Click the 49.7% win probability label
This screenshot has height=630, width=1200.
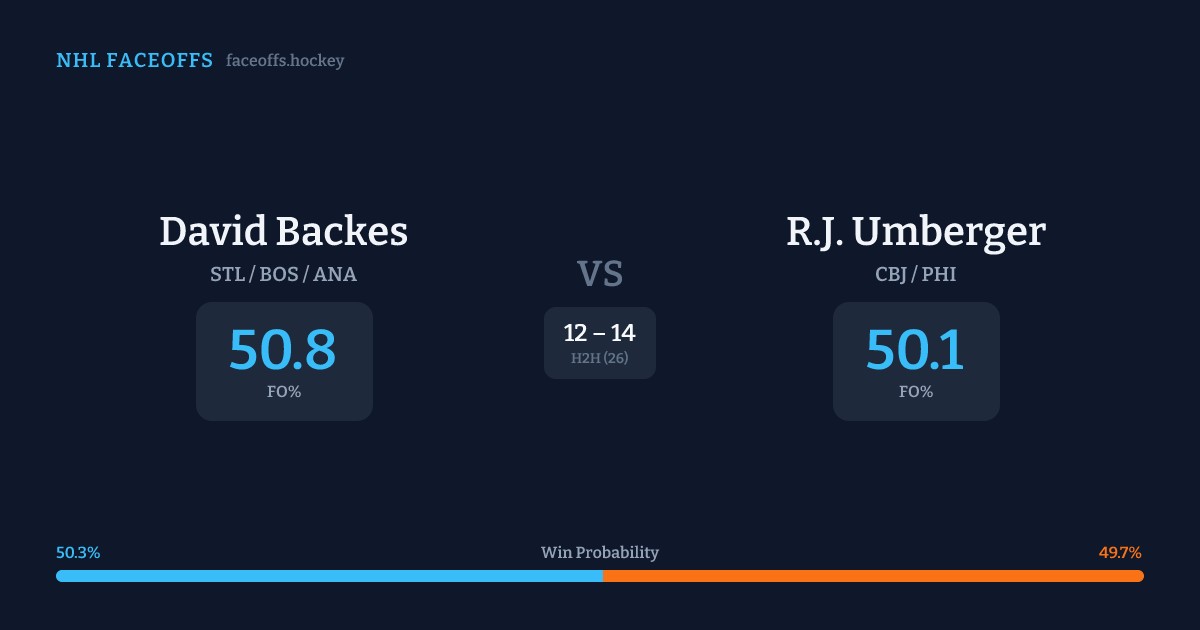pyautogui.click(x=1120, y=552)
